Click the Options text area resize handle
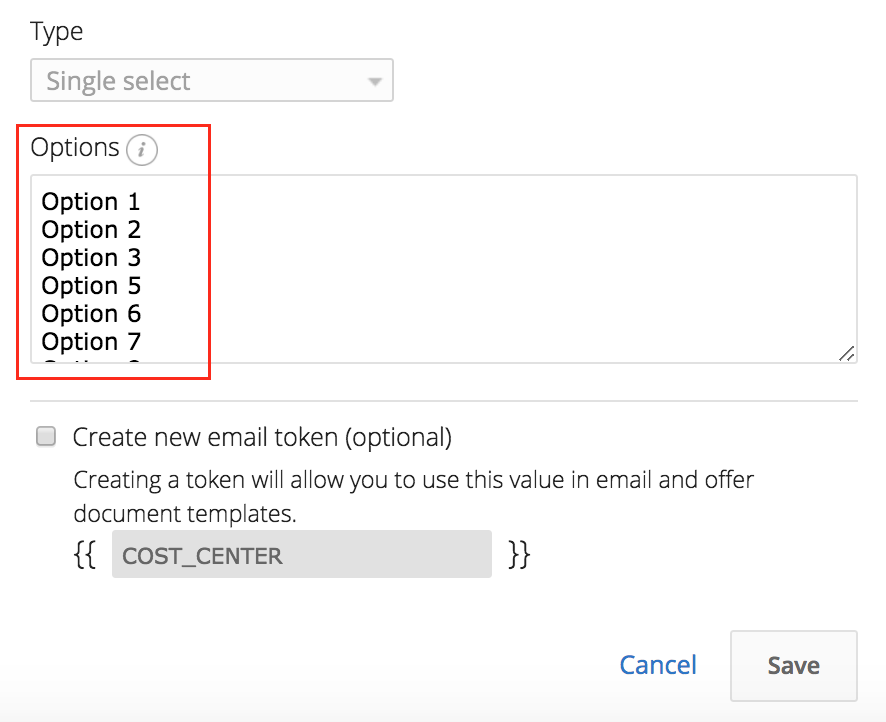 tap(846, 353)
